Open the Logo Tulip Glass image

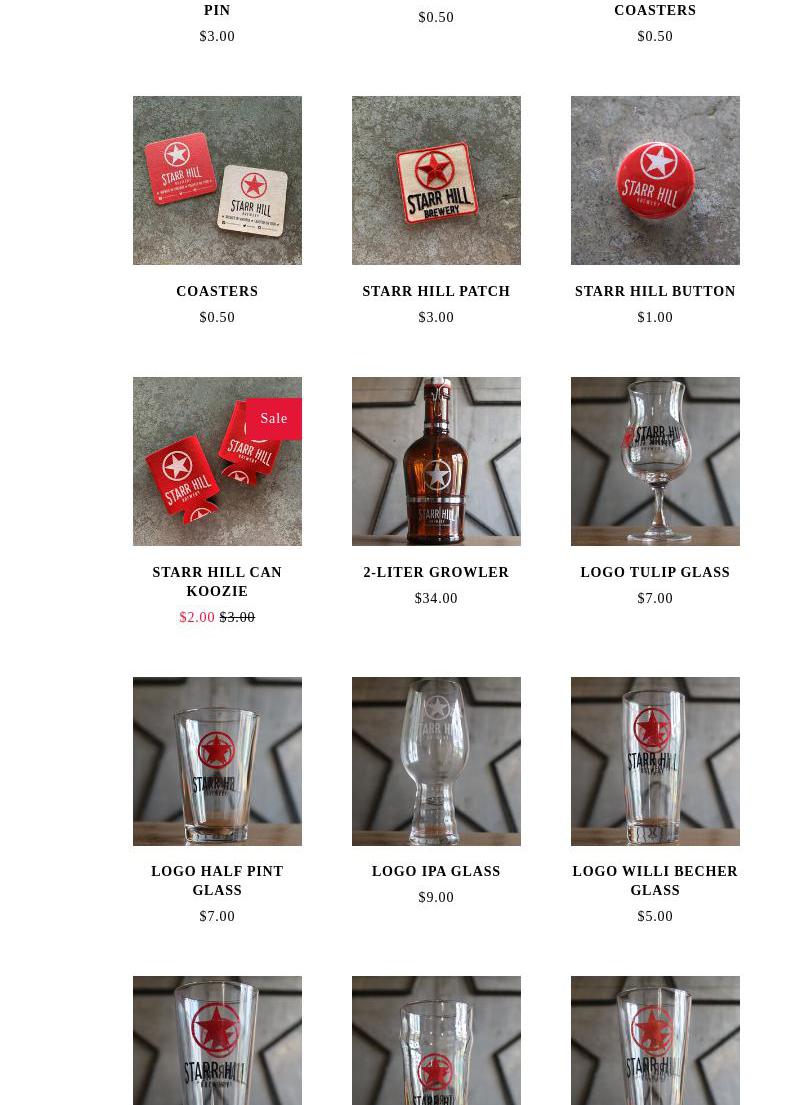pyautogui.click(x=655, y=462)
